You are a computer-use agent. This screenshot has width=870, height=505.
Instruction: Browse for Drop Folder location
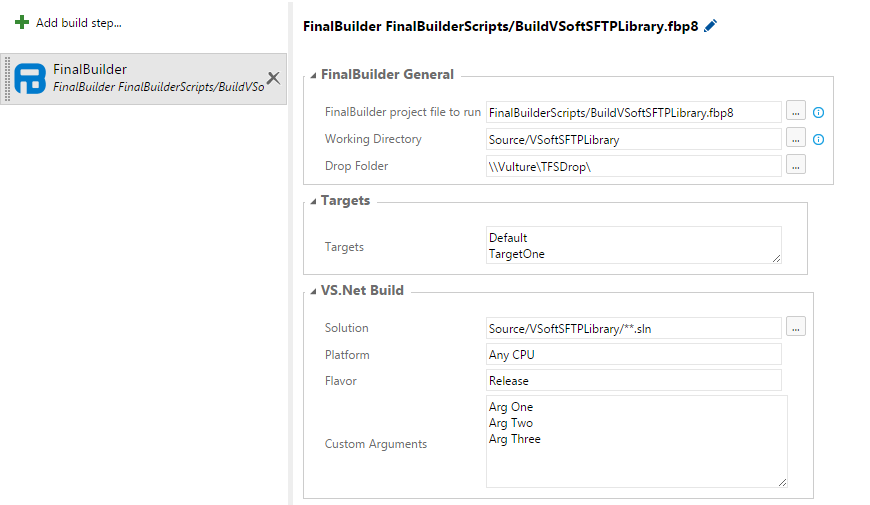tap(796, 165)
